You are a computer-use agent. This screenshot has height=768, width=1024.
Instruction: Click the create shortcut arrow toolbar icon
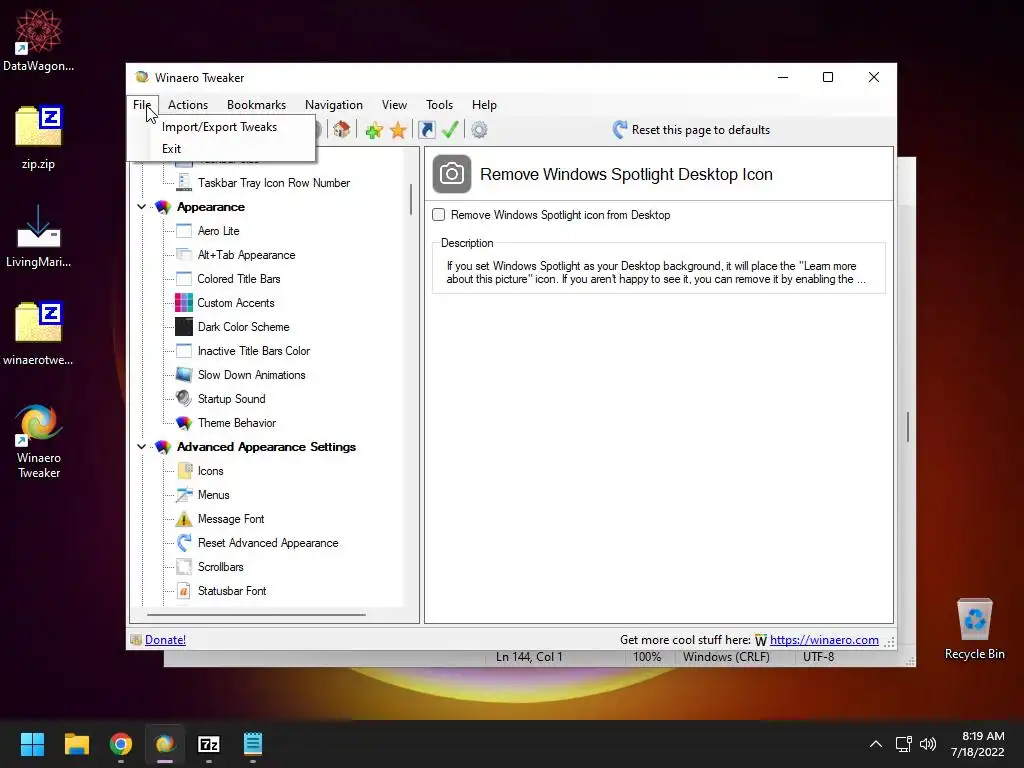[426, 130]
